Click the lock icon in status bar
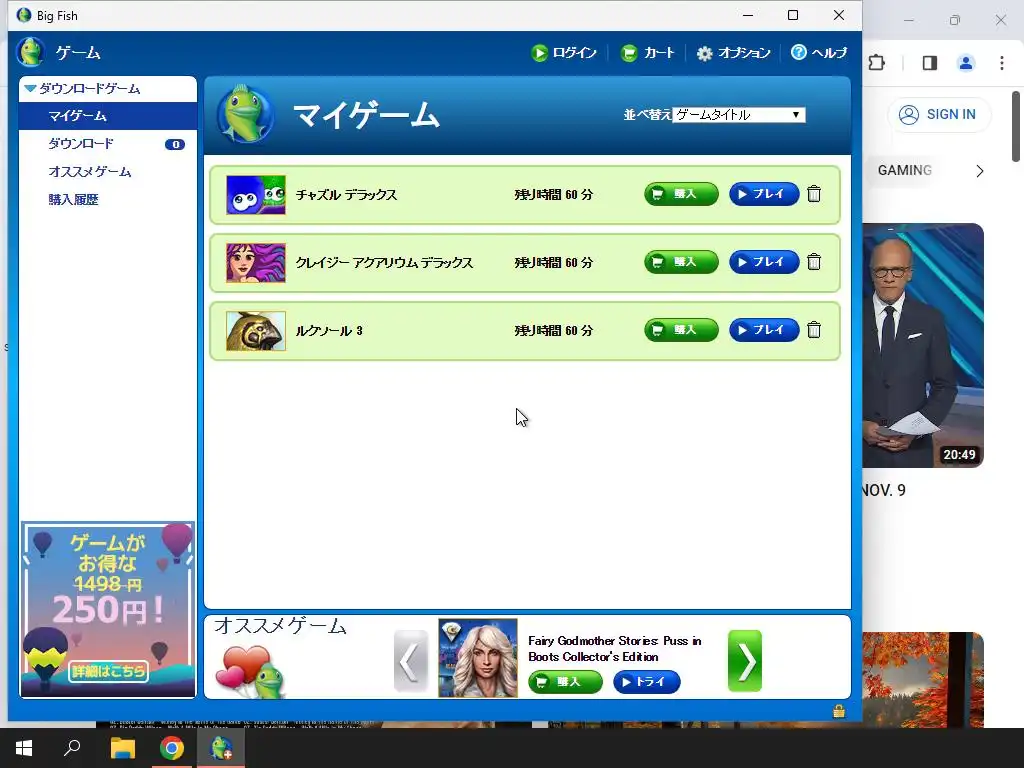Viewport: 1024px width, 768px height. point(839,711)
